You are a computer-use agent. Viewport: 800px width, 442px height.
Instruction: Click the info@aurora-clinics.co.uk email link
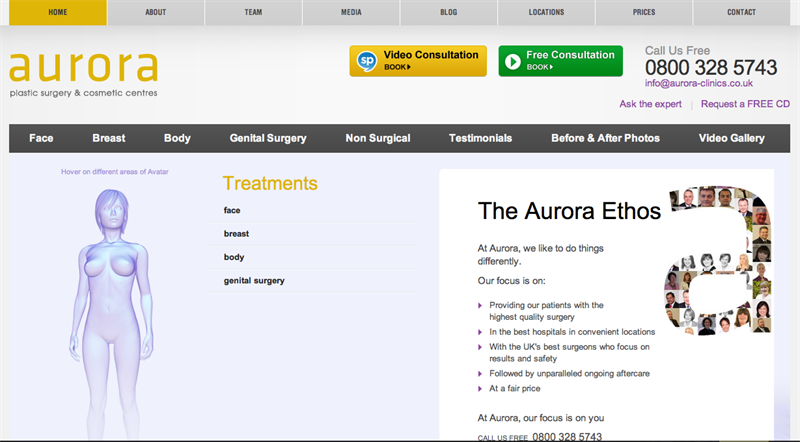click(699, 83)
